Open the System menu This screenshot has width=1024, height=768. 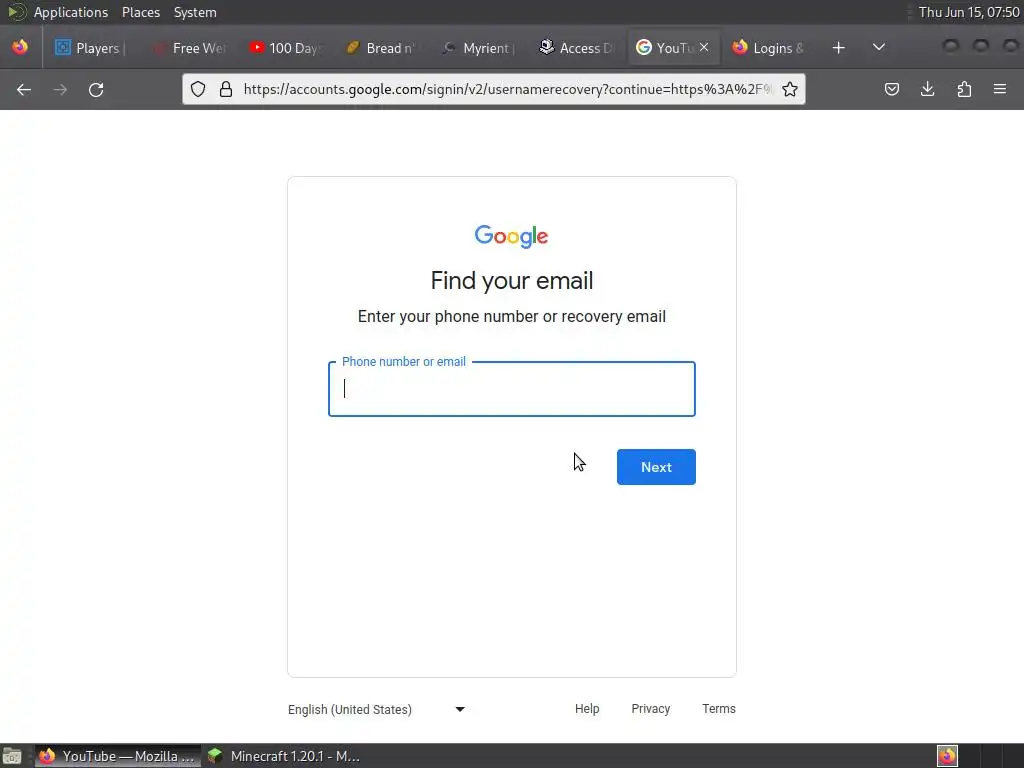(195, 12)
